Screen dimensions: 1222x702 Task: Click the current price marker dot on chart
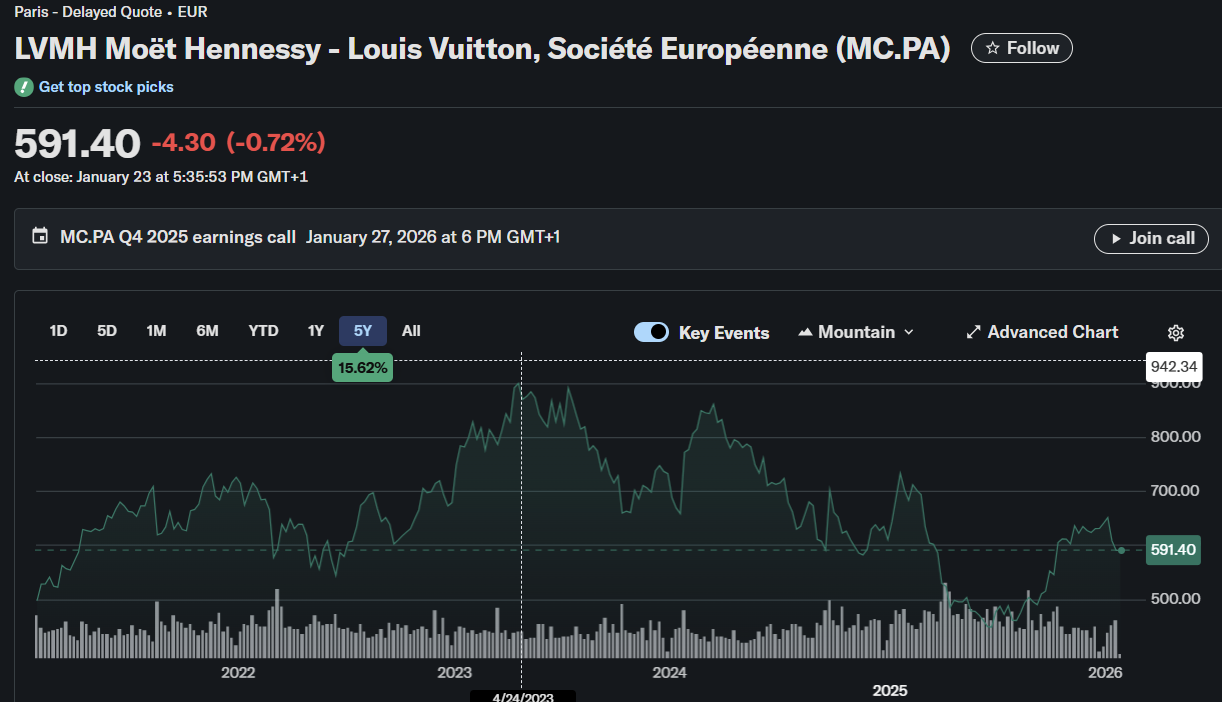coord(1122,549)
